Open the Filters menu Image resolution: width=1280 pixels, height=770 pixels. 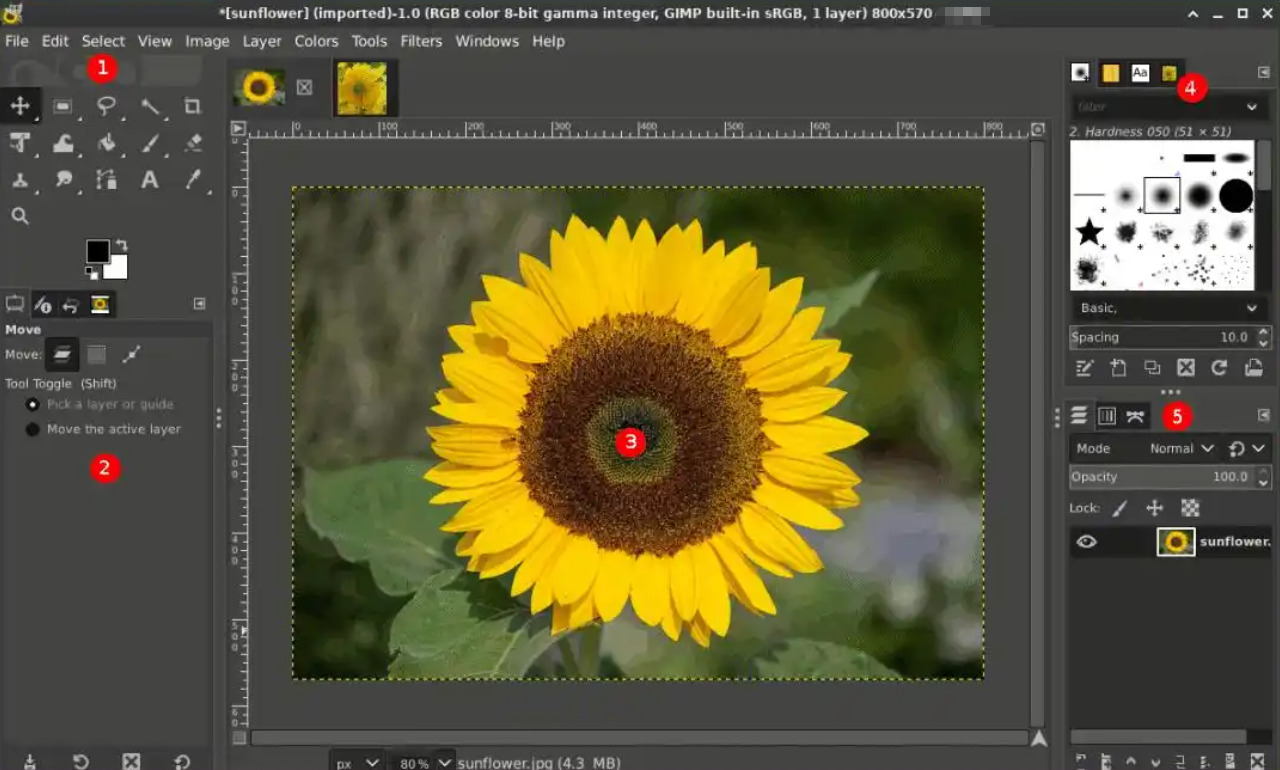(x=421, y=41)
